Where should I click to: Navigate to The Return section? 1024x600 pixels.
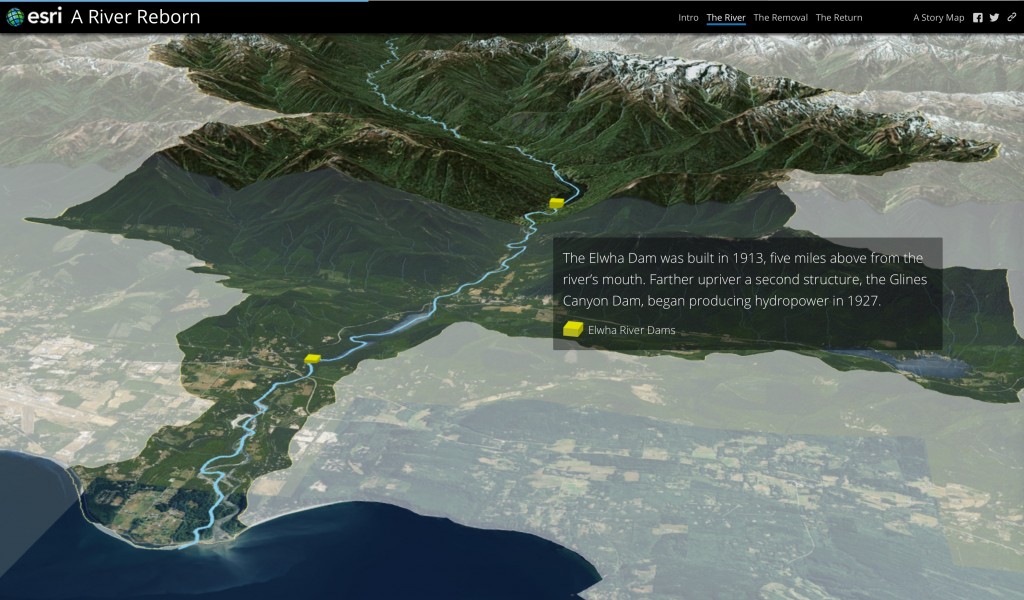click(x=839, y=18)
